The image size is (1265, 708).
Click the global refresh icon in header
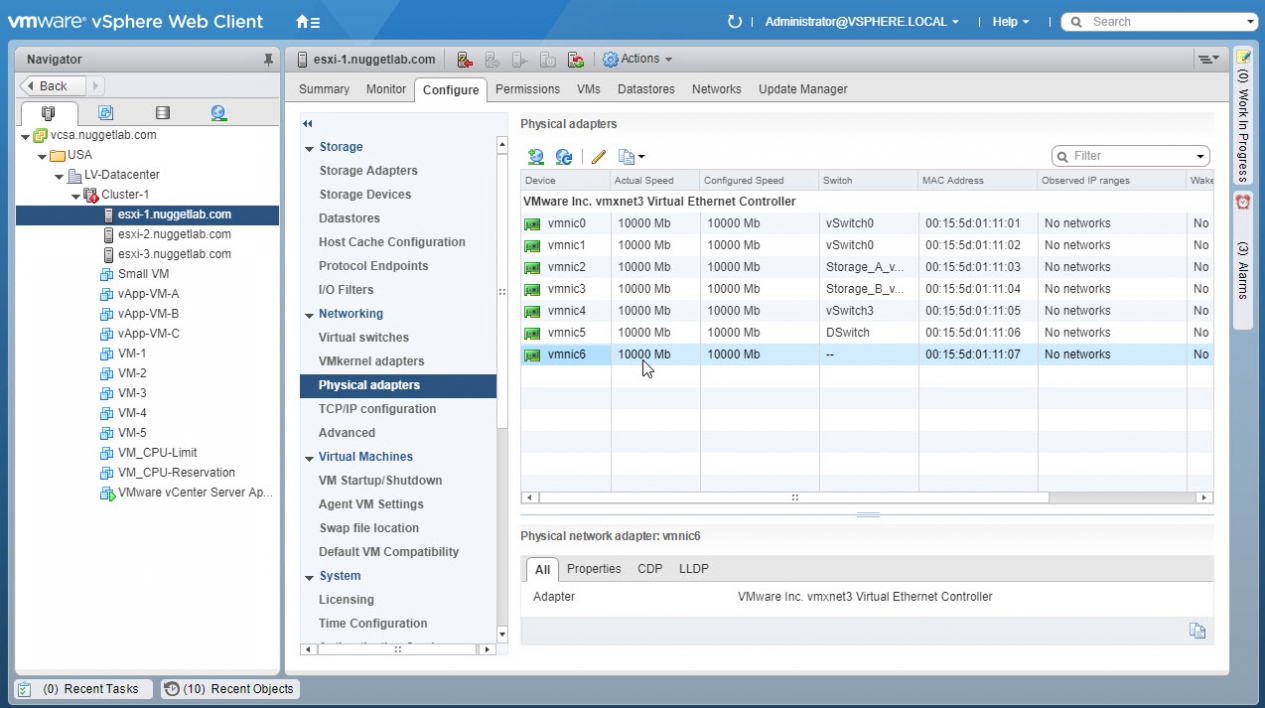pos(735,22)
